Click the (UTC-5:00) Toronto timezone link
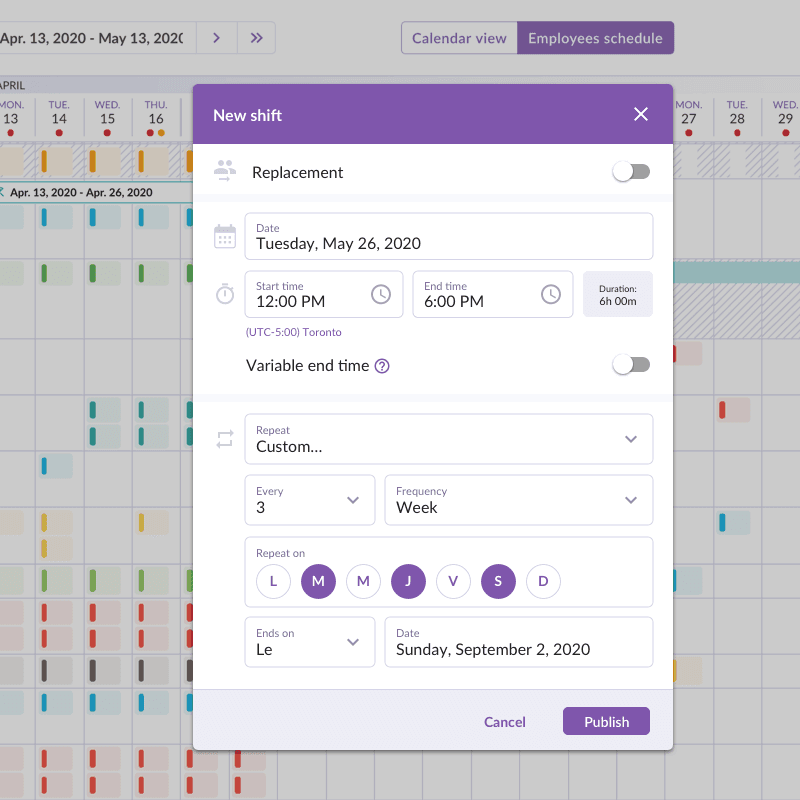Image resolution: width=800 pixels, height=800 pixels. (293, 332)
